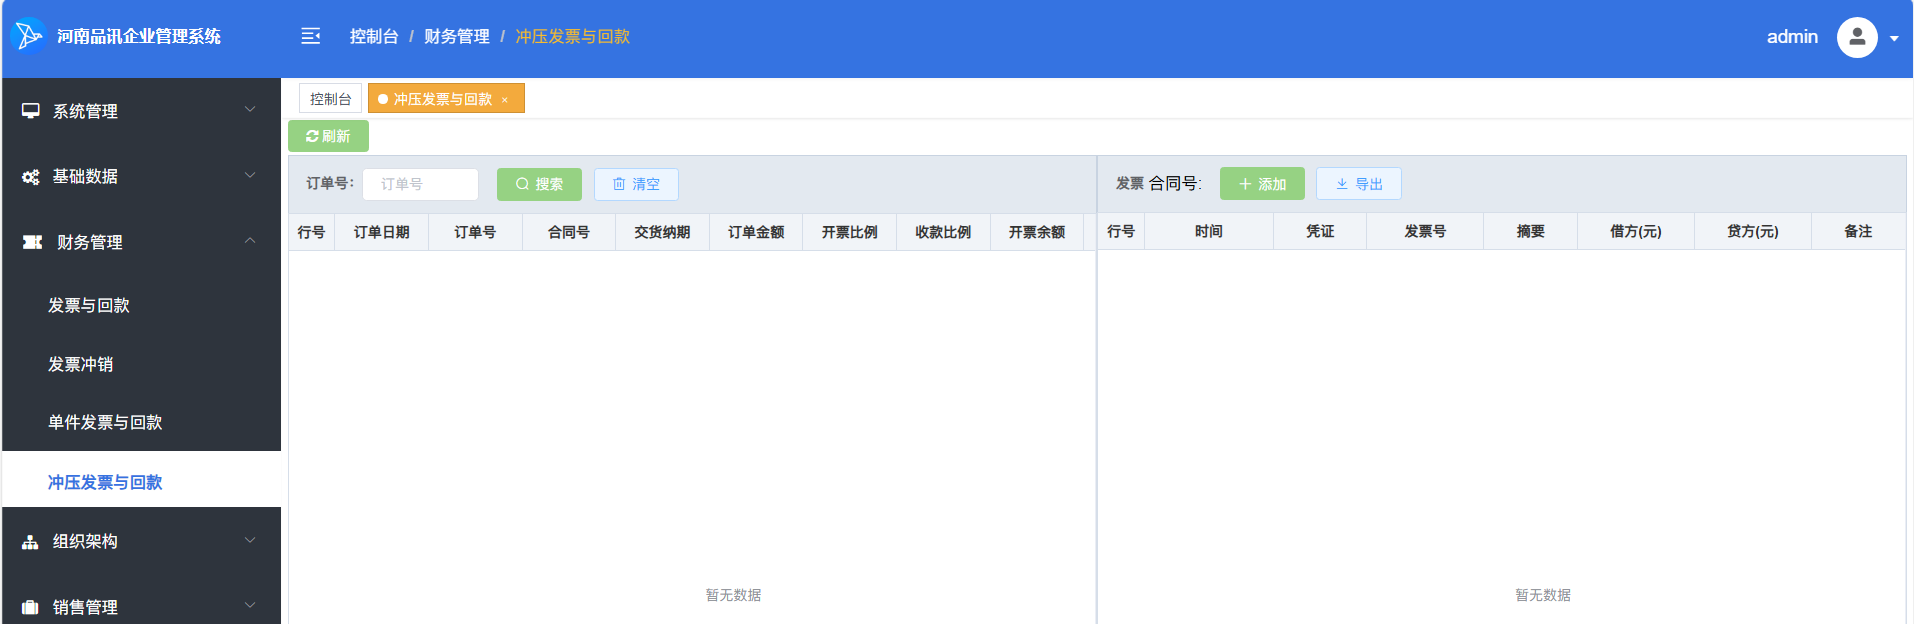Expand the 系统管理 menu chevron
This screenshot has height=624, width=1914.
[250, 109]
